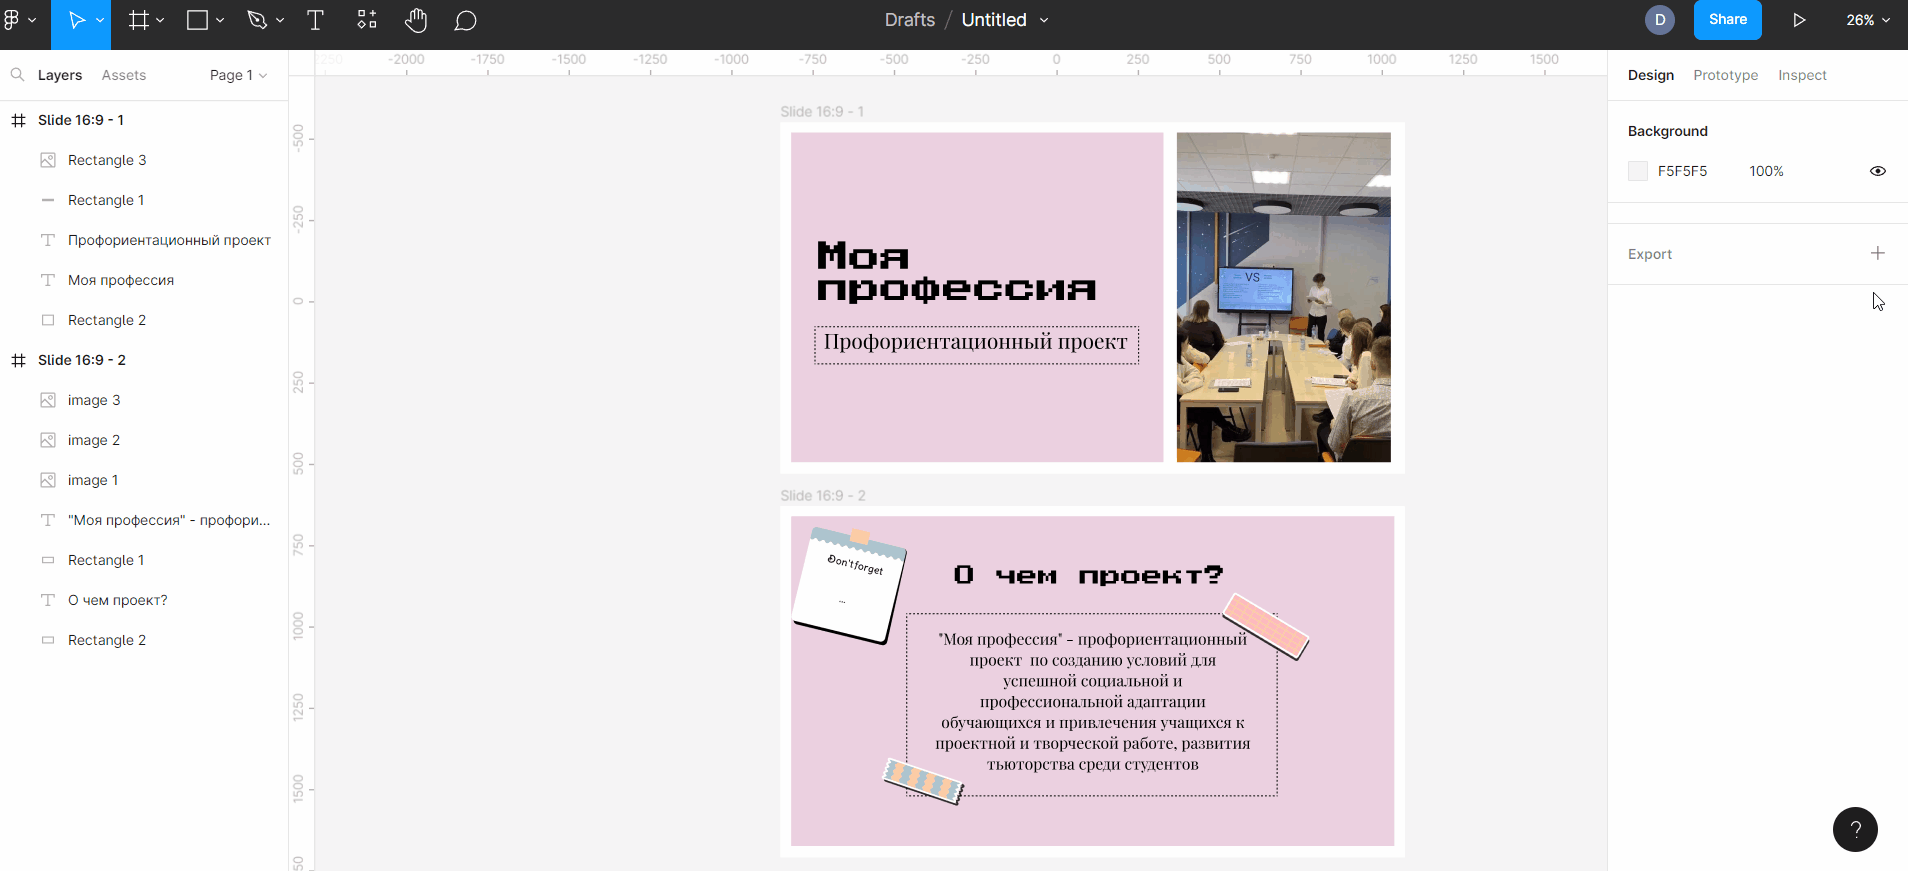1908x871 pixels.
Task: Click the striped tape sticker on slide 2
Action: pos(923,781)
